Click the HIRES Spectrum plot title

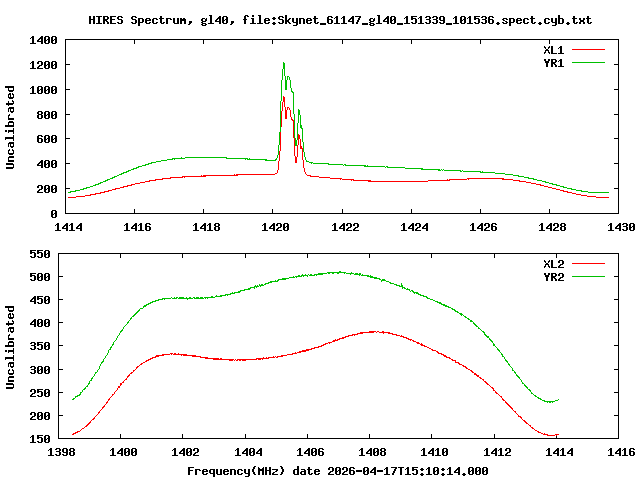click(x=340, y=20)
